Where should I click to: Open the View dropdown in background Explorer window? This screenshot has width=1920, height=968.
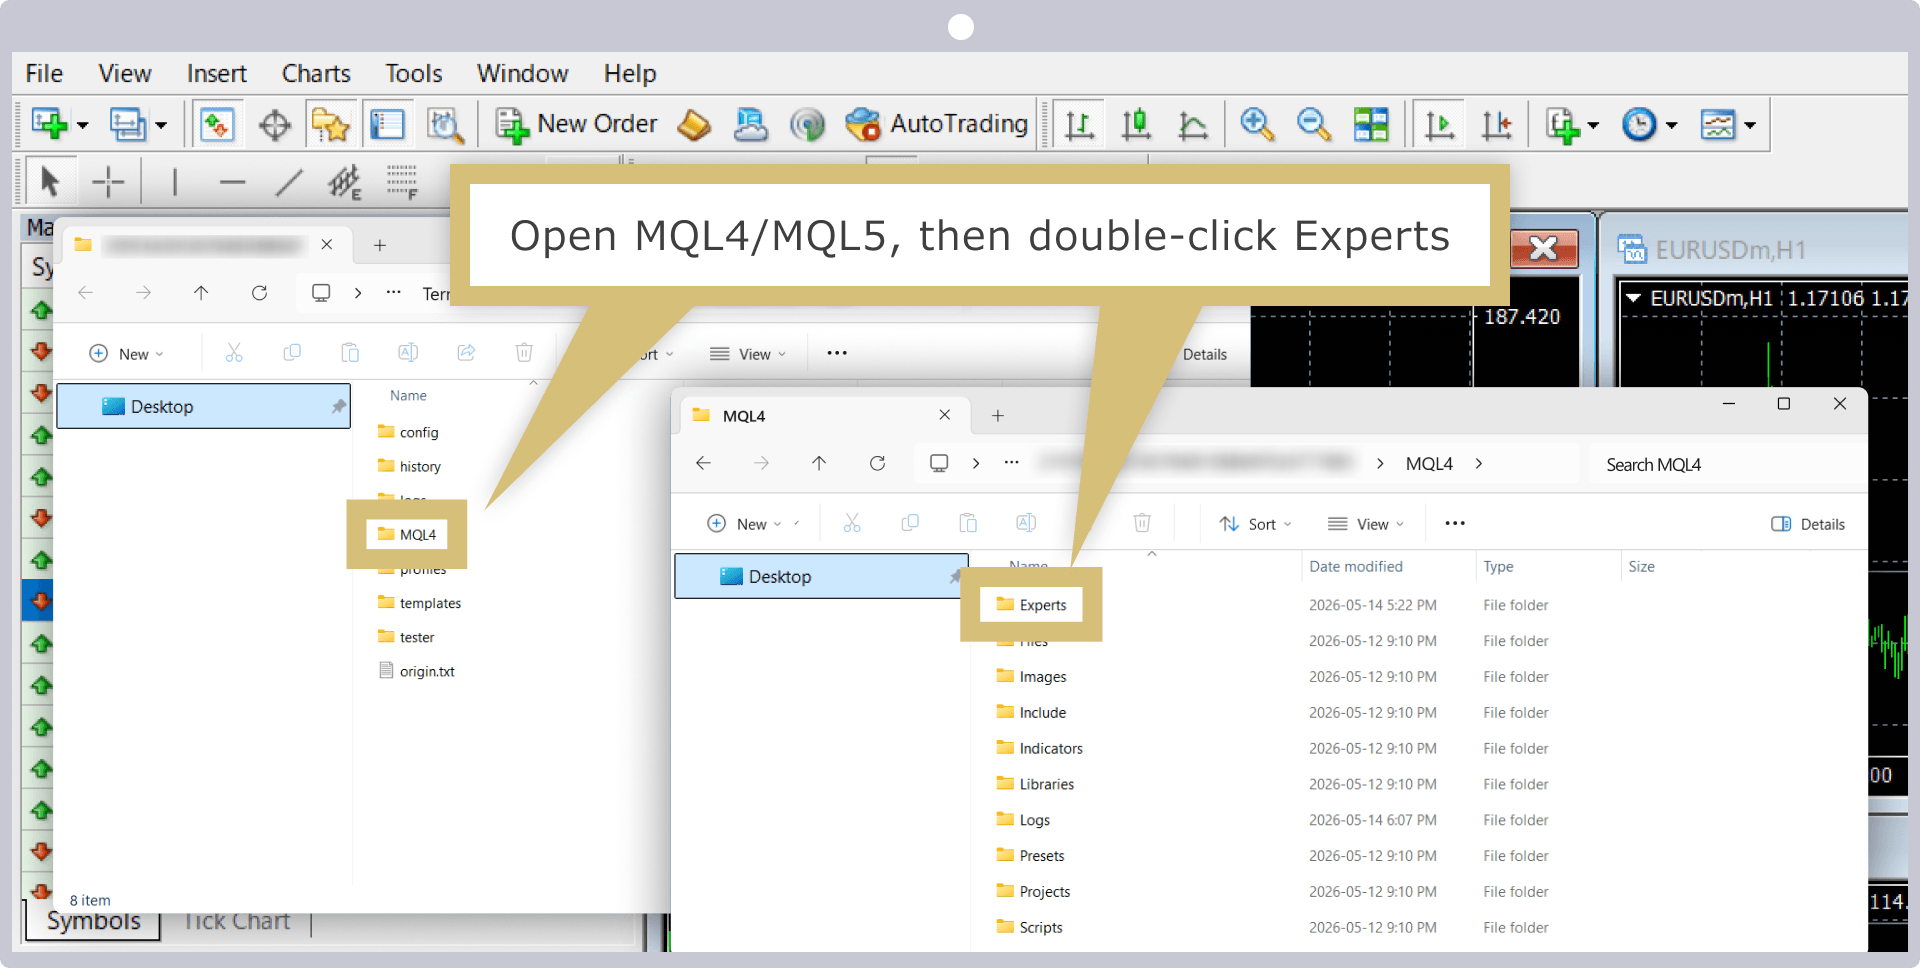748,354
